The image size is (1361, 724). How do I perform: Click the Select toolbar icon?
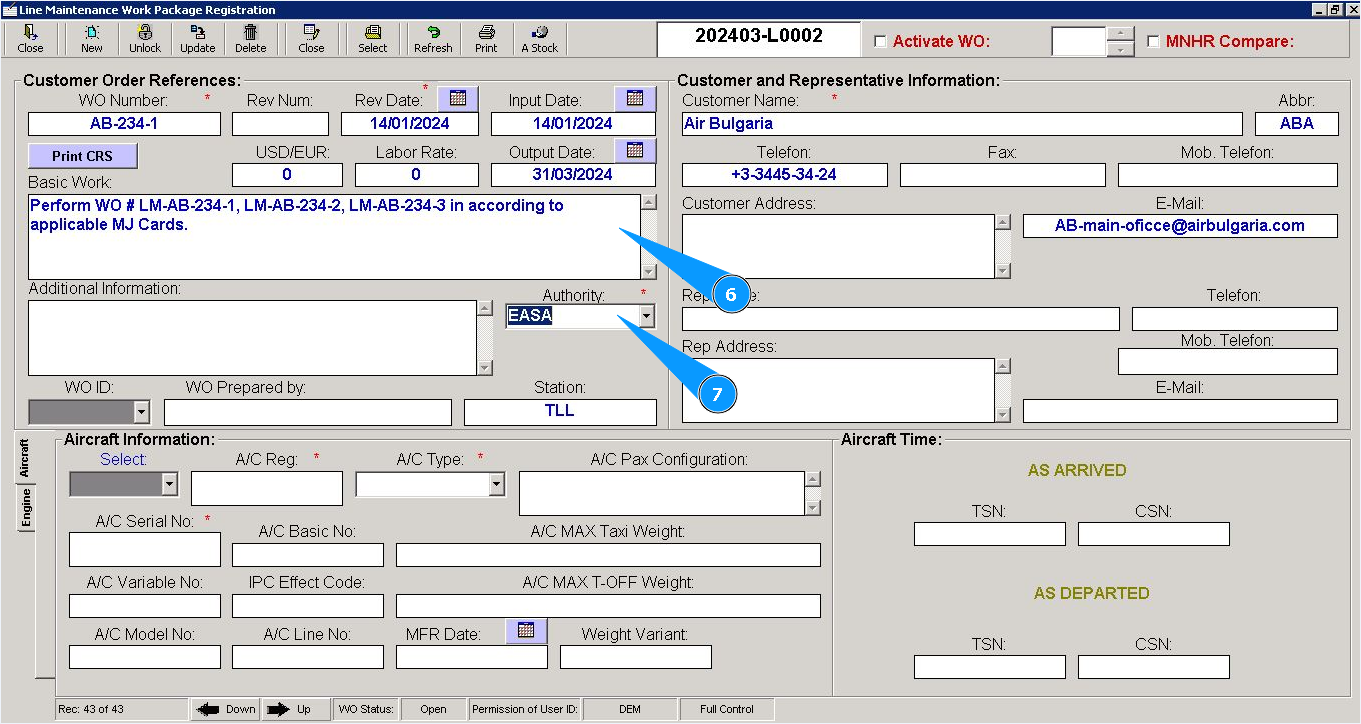tap(372, 38)
